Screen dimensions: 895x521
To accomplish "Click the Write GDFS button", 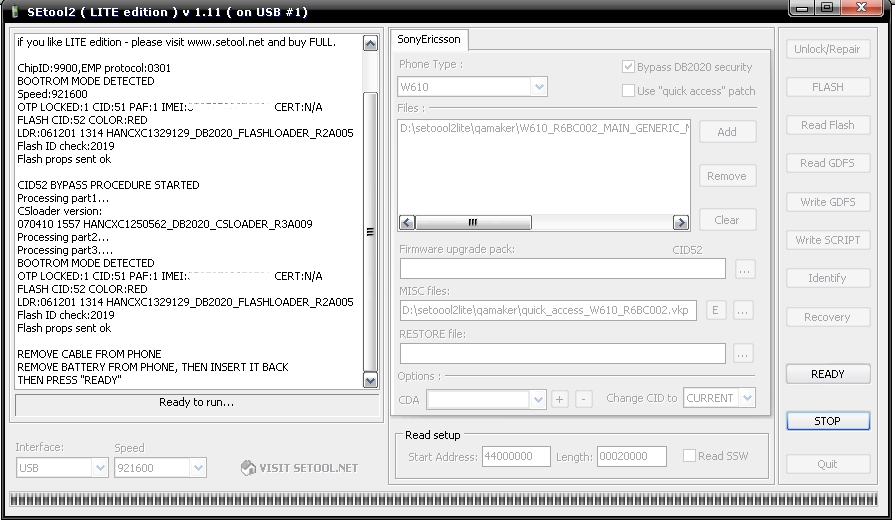I will 828,202.
